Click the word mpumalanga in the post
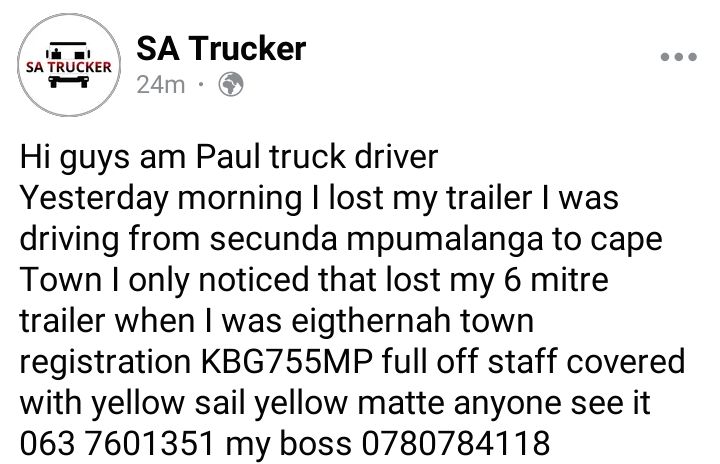This screenshot has width=720, height=464. (444, 241)
